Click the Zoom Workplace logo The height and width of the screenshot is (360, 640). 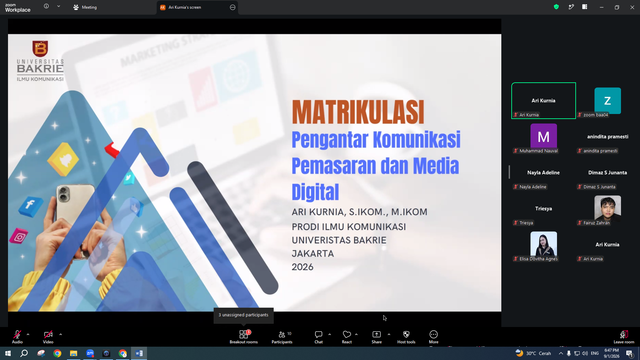pyautogui.click(x=18, y=7)
